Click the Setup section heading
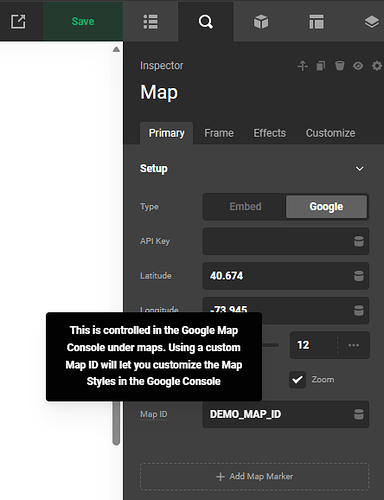384x500 pixels. (154, 169)
